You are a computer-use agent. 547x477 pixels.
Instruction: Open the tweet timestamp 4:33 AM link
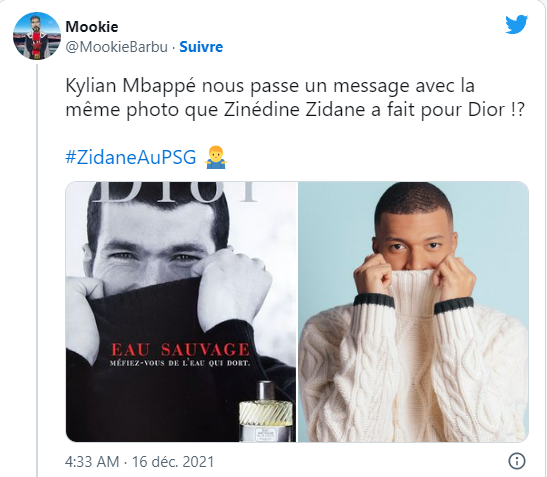coord(92,462)
